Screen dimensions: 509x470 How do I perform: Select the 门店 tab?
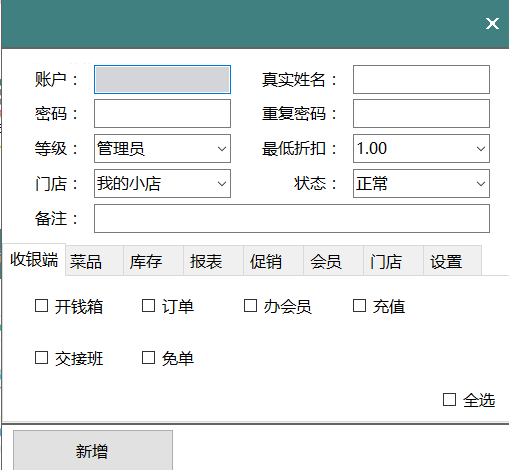point(393,261)
